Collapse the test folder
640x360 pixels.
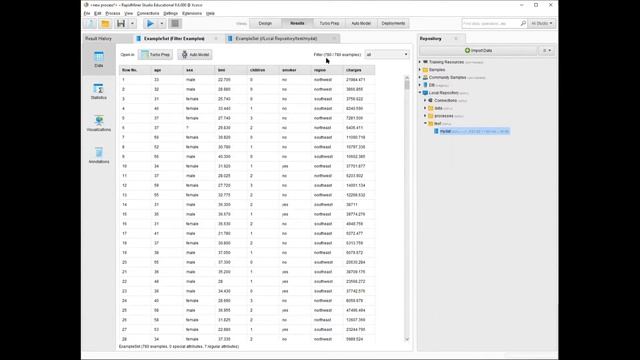(425, 123)
